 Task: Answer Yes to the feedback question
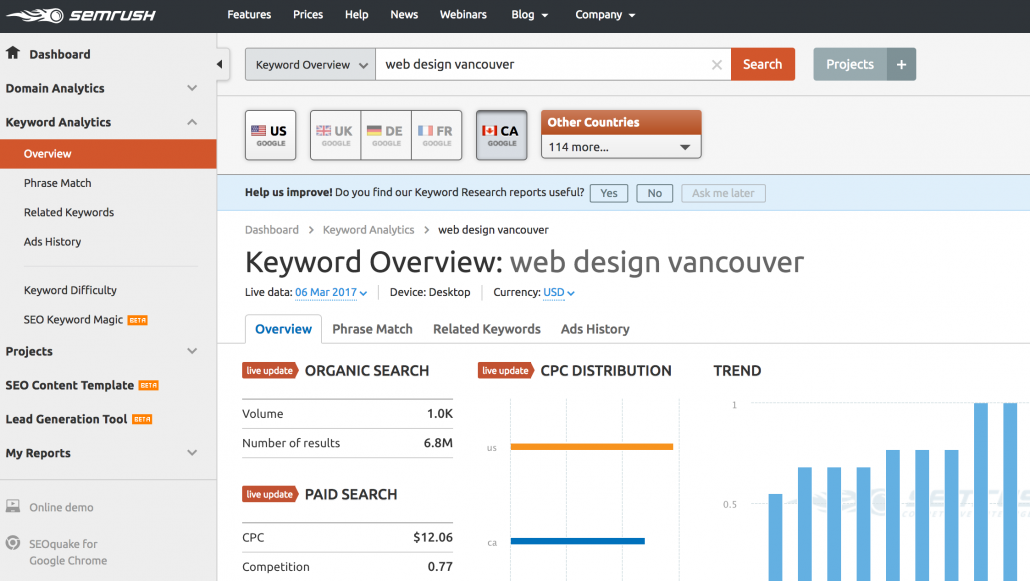coord(609,193)
